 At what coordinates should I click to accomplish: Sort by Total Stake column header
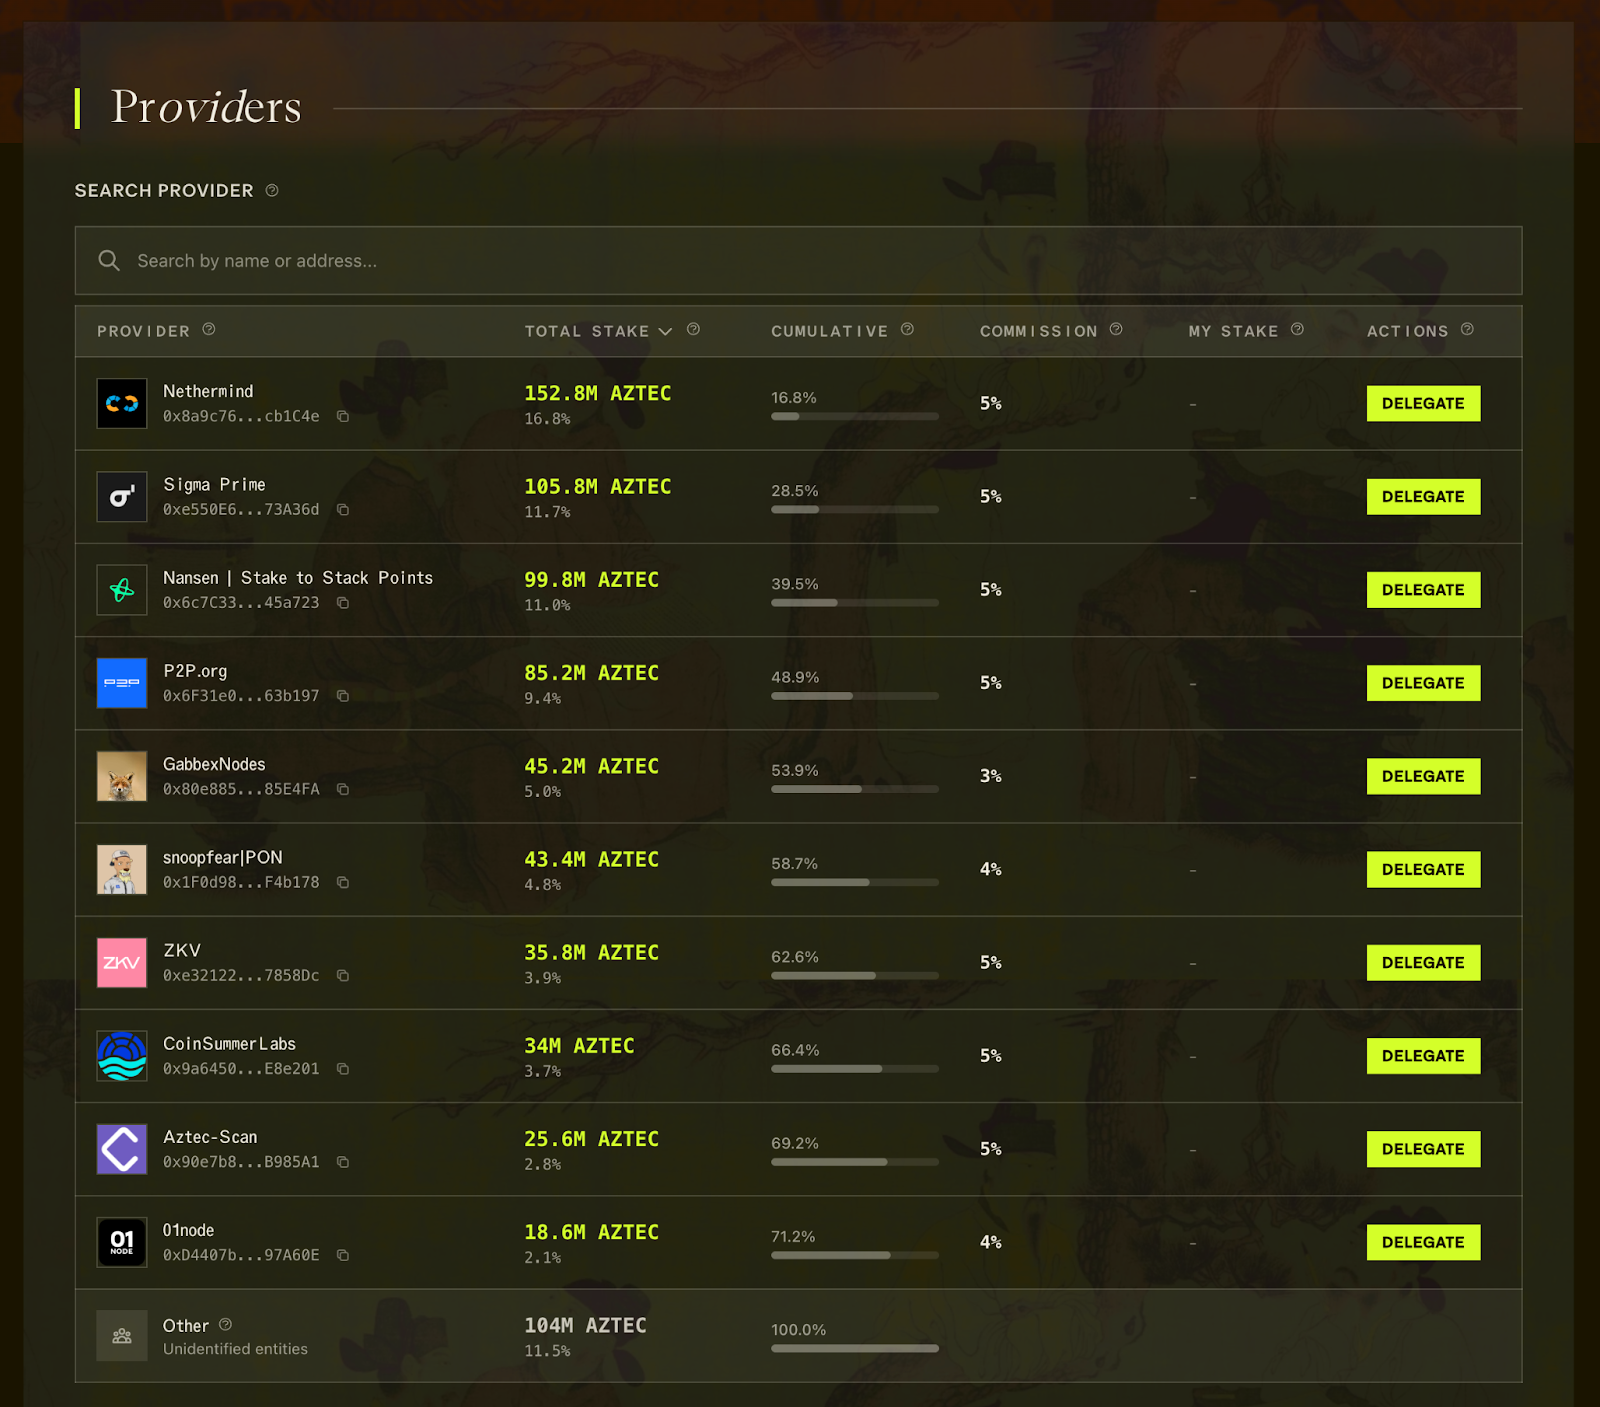tap(587, 331)
